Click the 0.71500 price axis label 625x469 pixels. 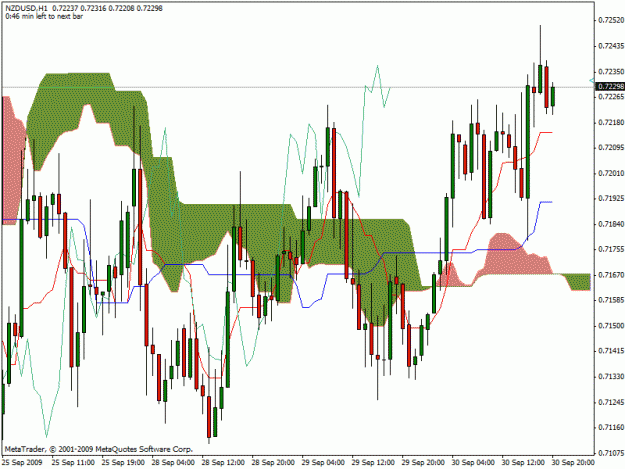coord(611,326)
